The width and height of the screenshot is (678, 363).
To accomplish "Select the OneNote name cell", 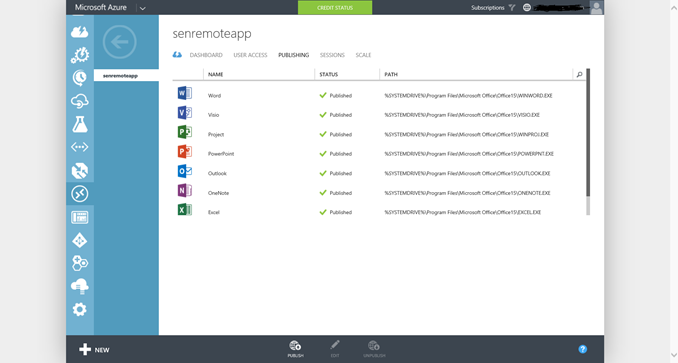I will (218, 193).
